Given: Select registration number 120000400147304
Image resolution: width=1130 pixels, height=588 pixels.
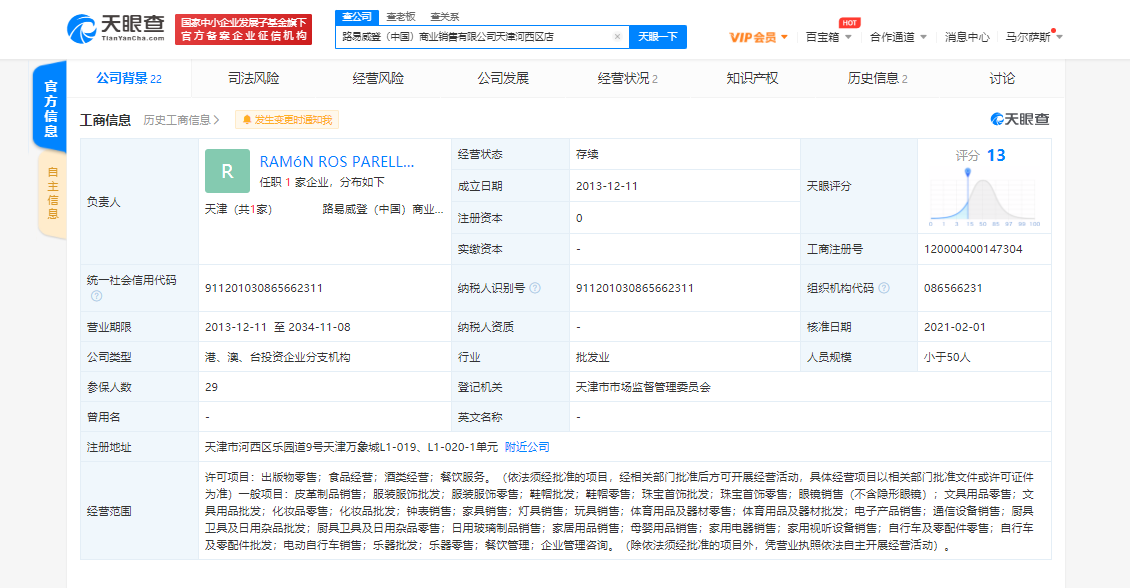Looking at the screenshot, I should point(973,249).
